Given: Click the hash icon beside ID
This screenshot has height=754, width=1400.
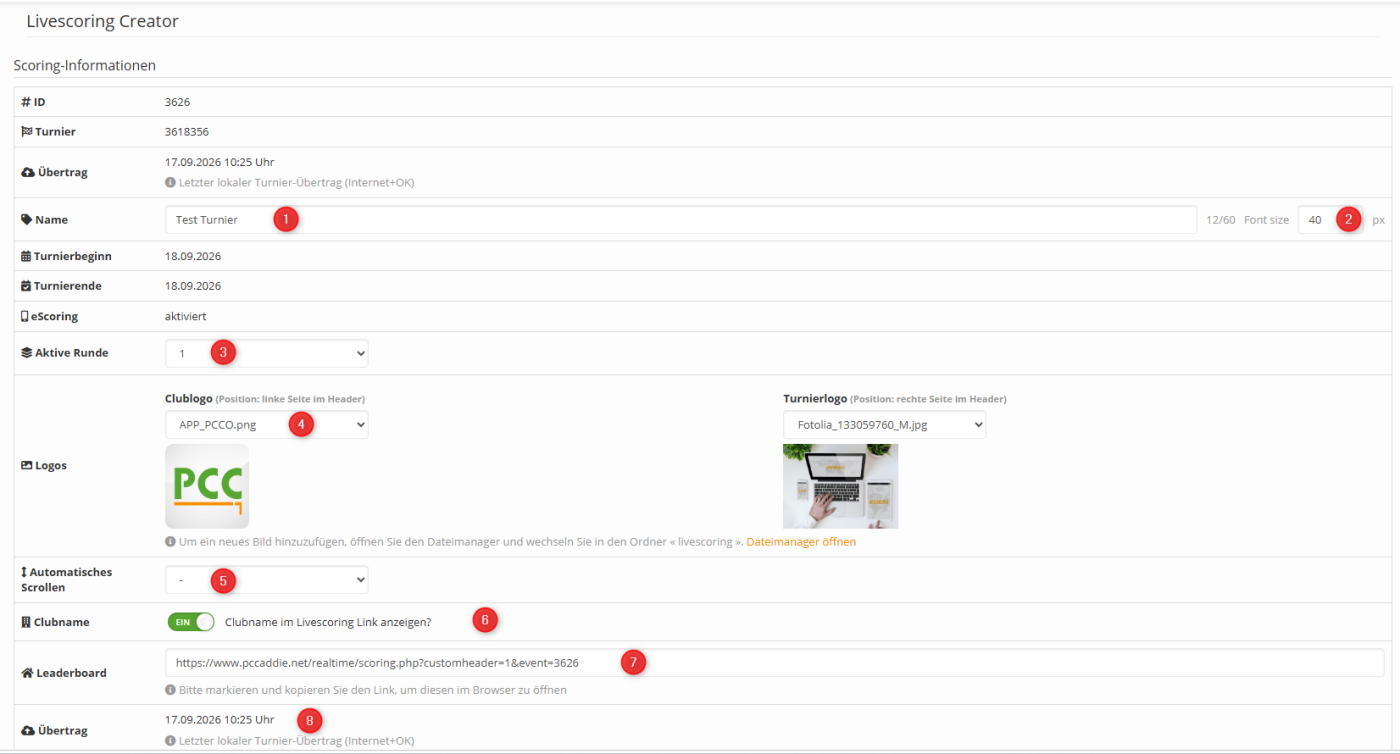Looking at the screenshot, I should tap(26, 102).
